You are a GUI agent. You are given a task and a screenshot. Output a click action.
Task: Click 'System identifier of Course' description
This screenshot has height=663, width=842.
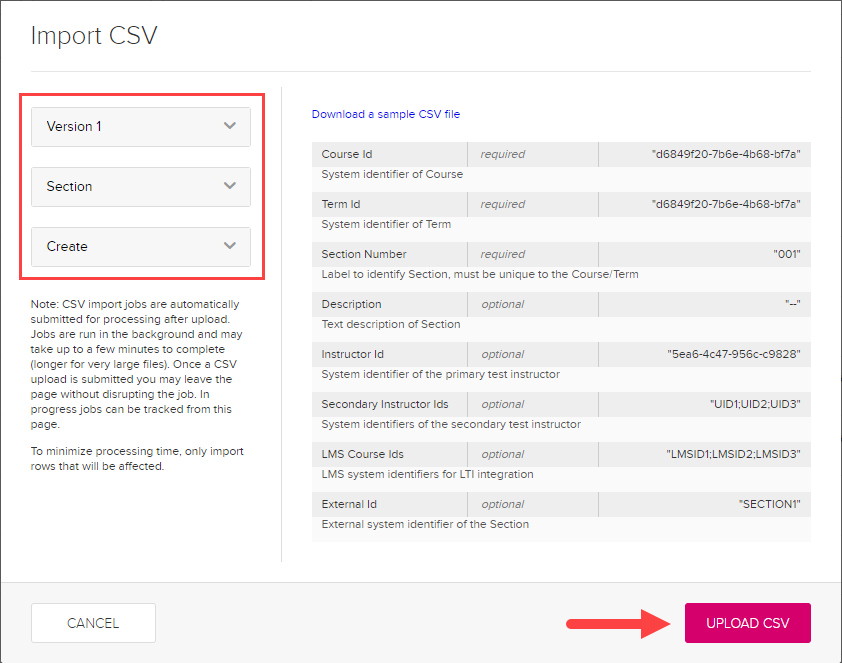point(392,174)
